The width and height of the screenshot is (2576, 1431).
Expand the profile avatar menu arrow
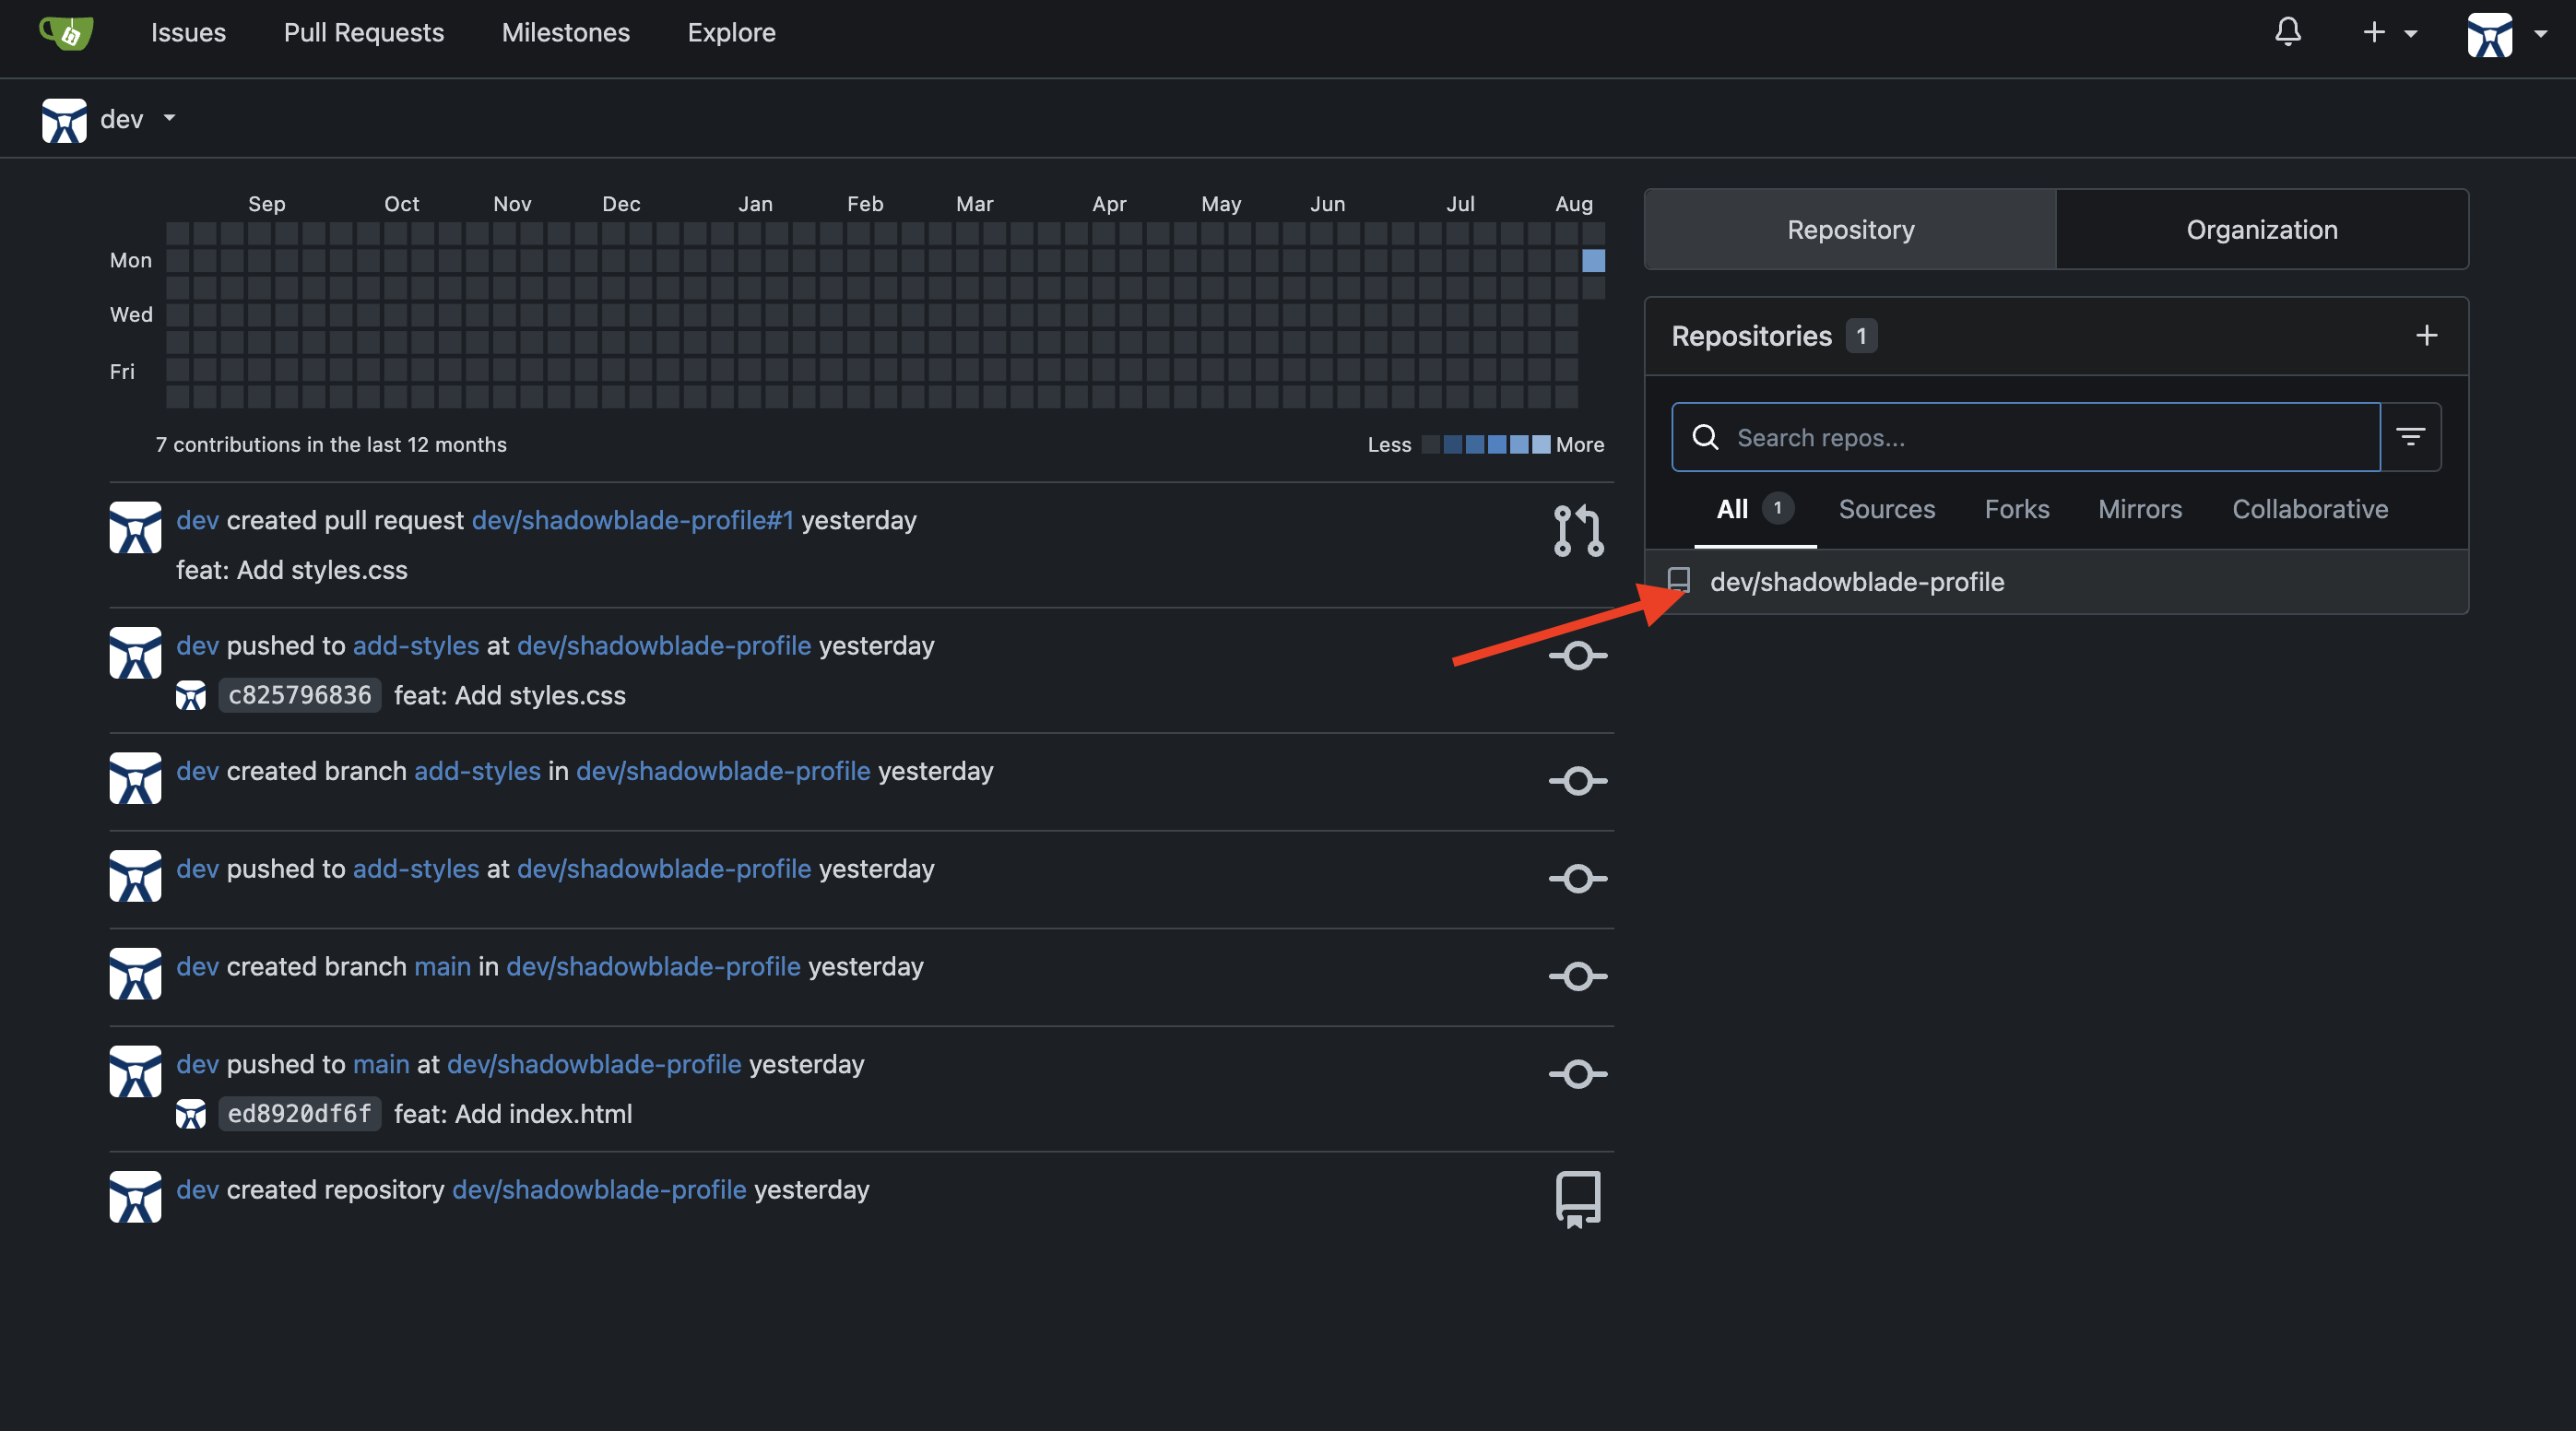[x=2543, y=33]
